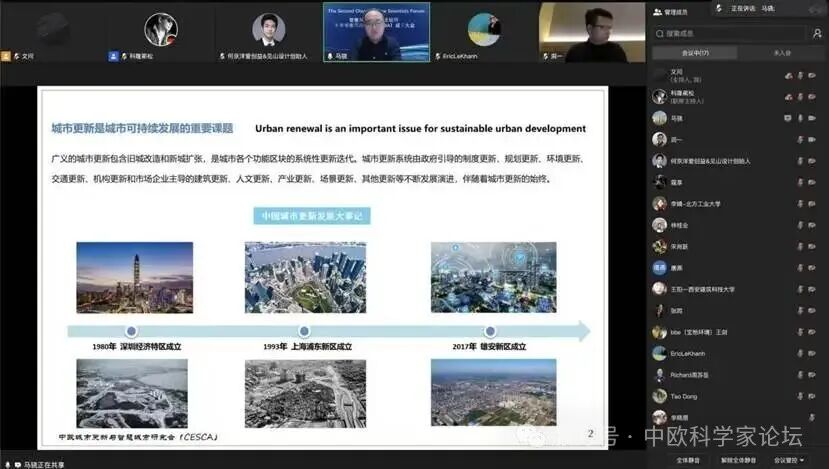Image resolution: width=829 pixels, height=469 pixels.
Task: Click microphone icon for 林桂金
Action: (x=800, y=225)
